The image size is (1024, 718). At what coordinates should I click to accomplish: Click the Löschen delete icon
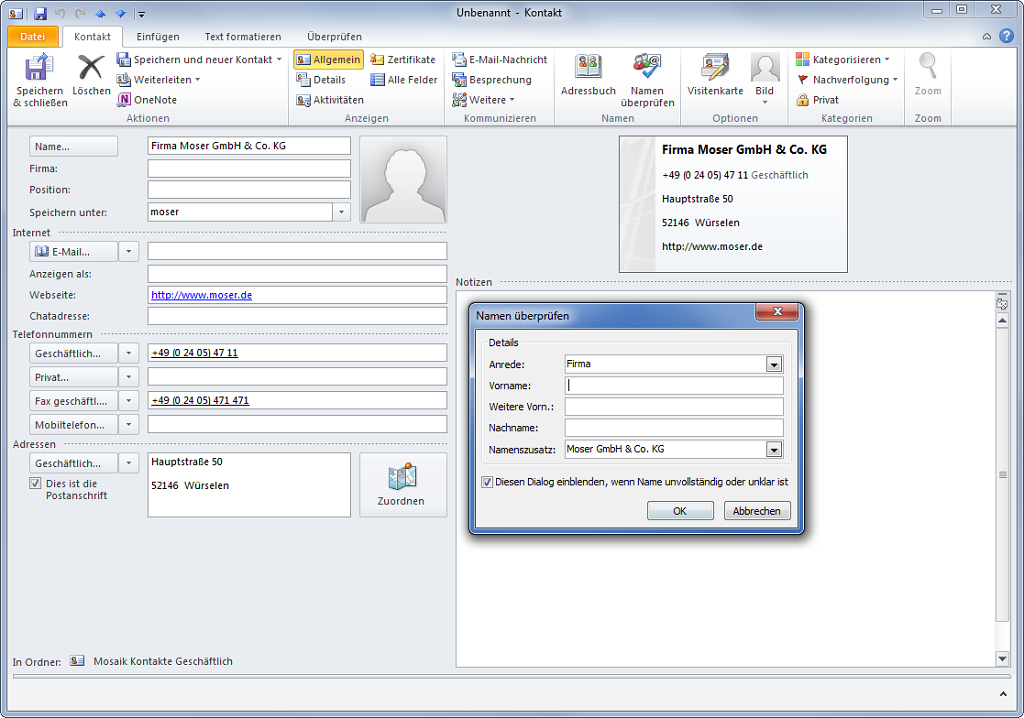point(91,69)
